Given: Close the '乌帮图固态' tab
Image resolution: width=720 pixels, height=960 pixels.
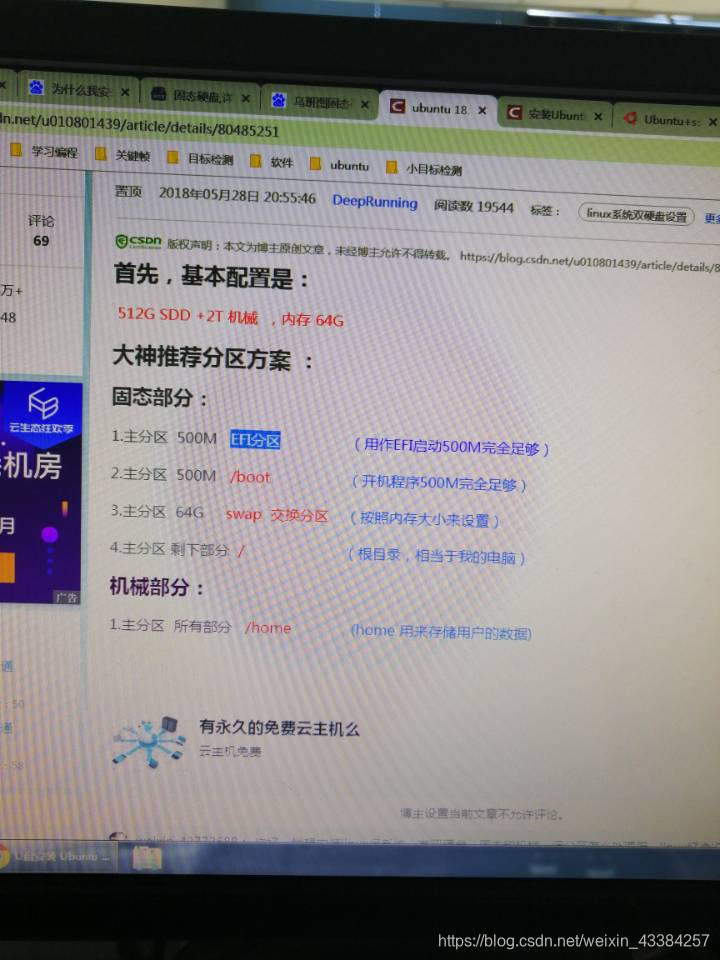Looking at the screenshot, I should click(365, 105).
